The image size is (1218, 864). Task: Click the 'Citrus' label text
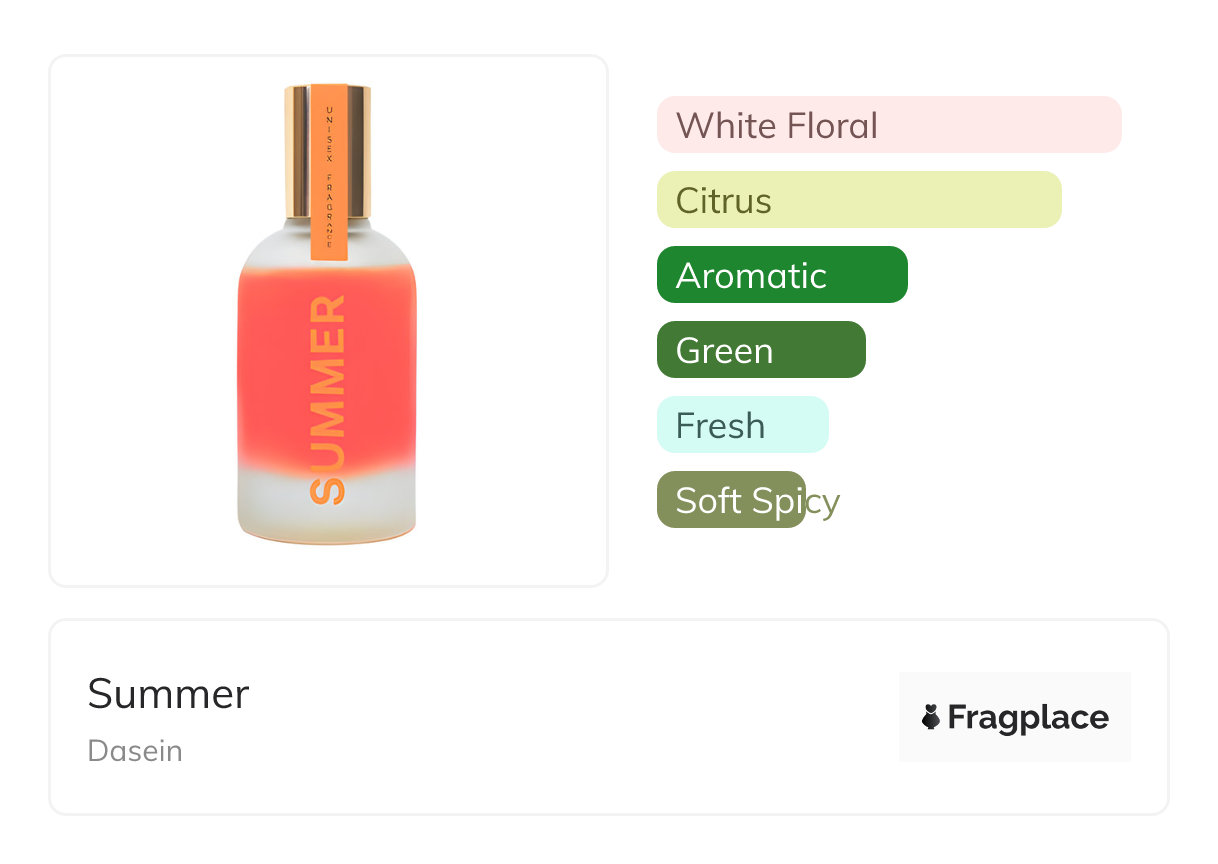tap(723, 201)
